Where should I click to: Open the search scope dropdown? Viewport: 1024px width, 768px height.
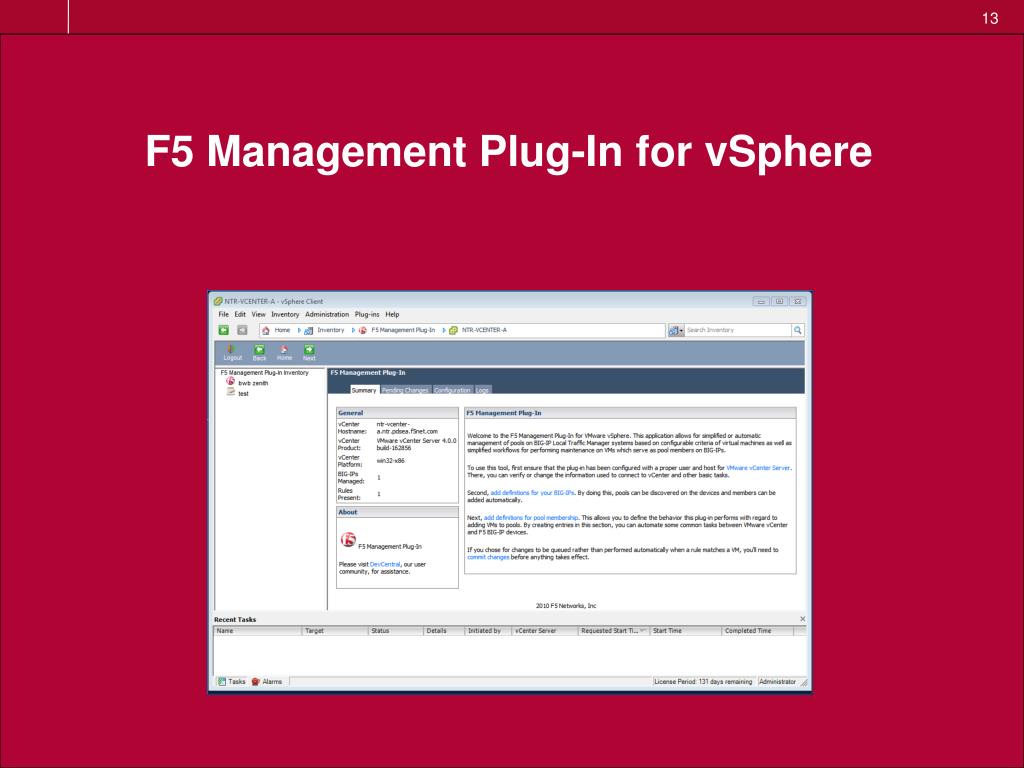pos(676,330)
